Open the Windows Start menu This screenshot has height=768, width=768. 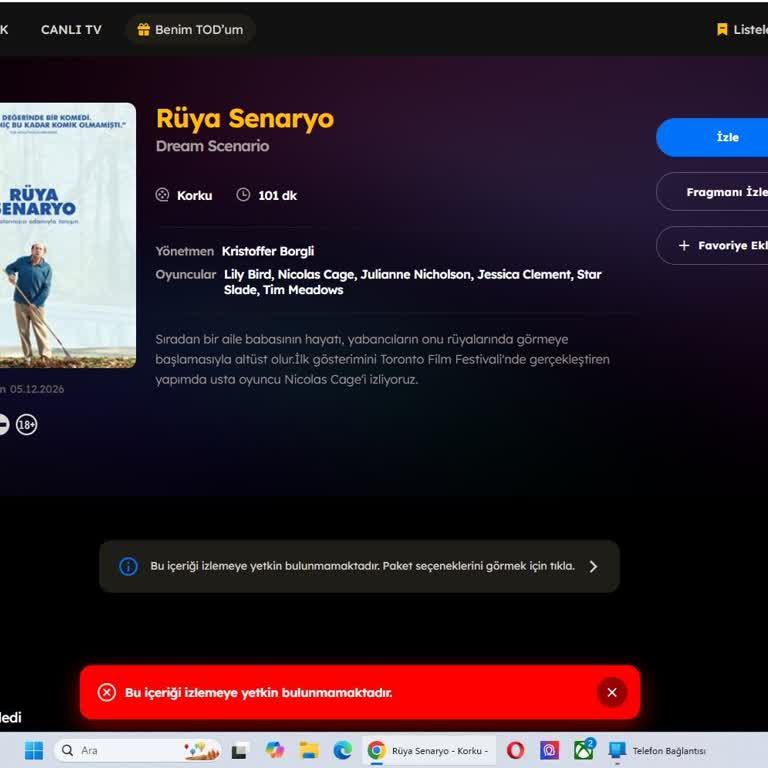(34, 750)
